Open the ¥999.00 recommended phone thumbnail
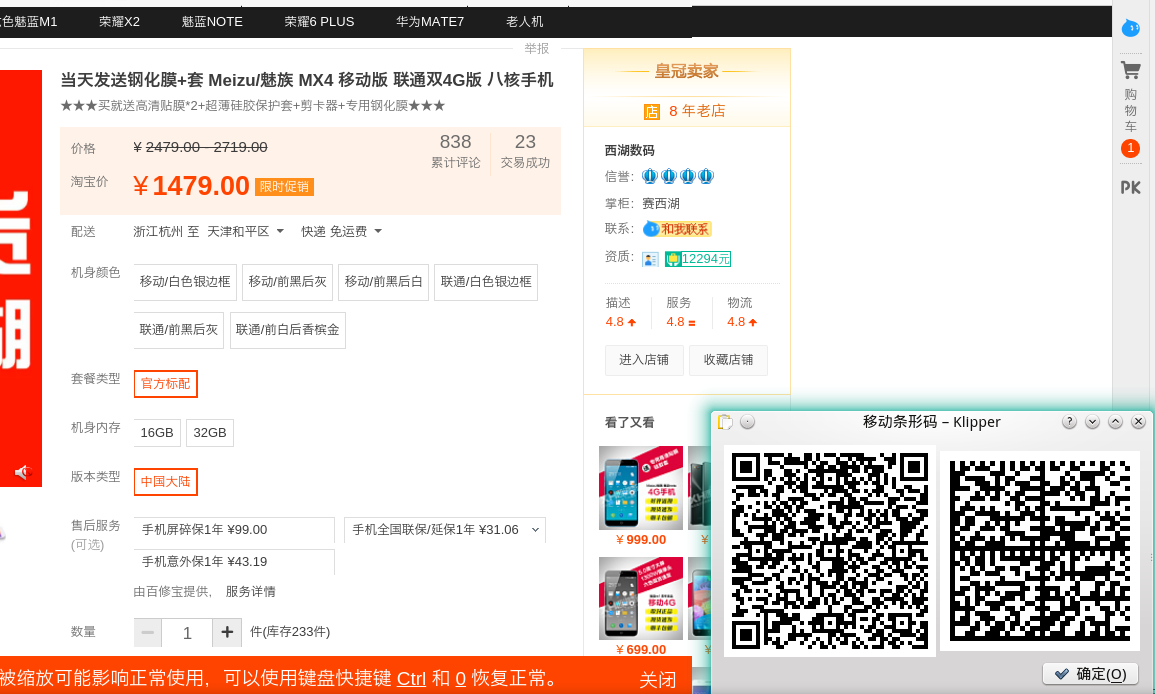 click(x=641, y=488)
